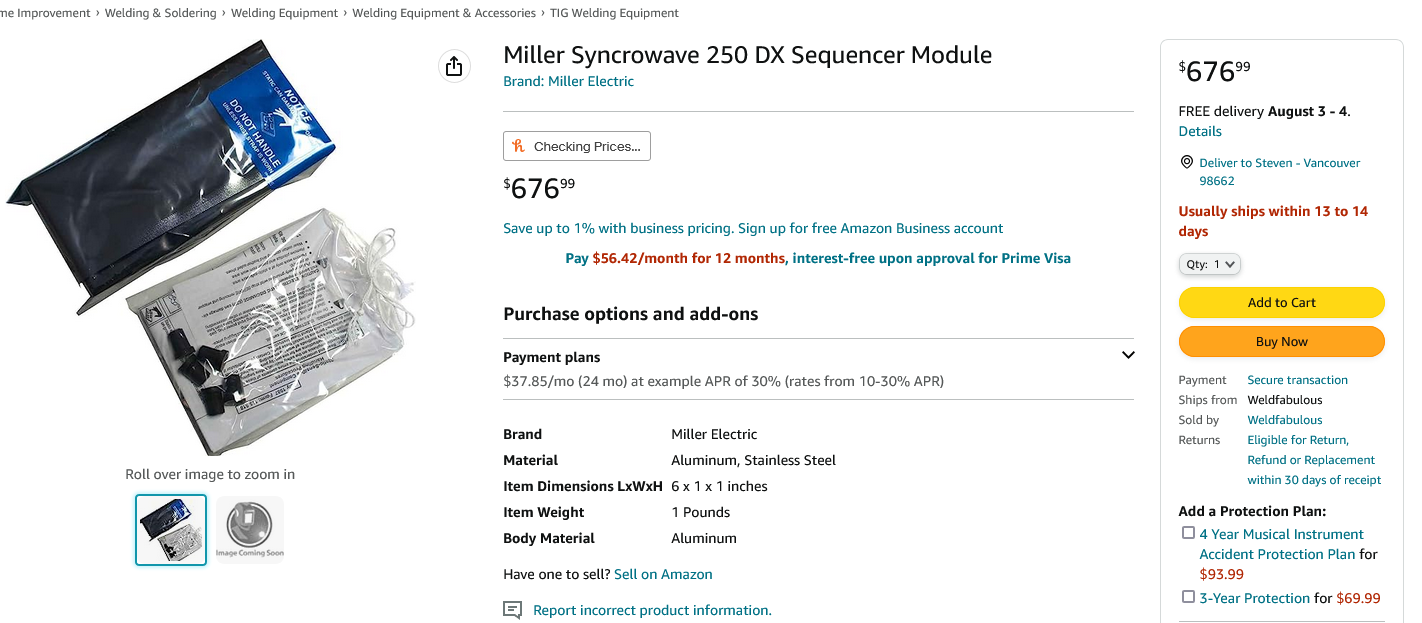Open the Sell on Amazon link
The image size is (1422, 623).
click(663, 574)
